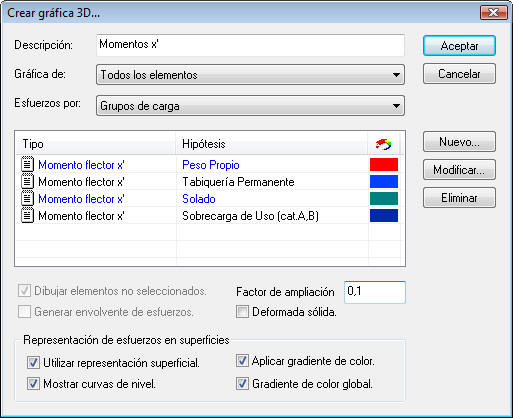
Task: Uncheck Mostrar curvas de nivel
Action: [33, 384]
